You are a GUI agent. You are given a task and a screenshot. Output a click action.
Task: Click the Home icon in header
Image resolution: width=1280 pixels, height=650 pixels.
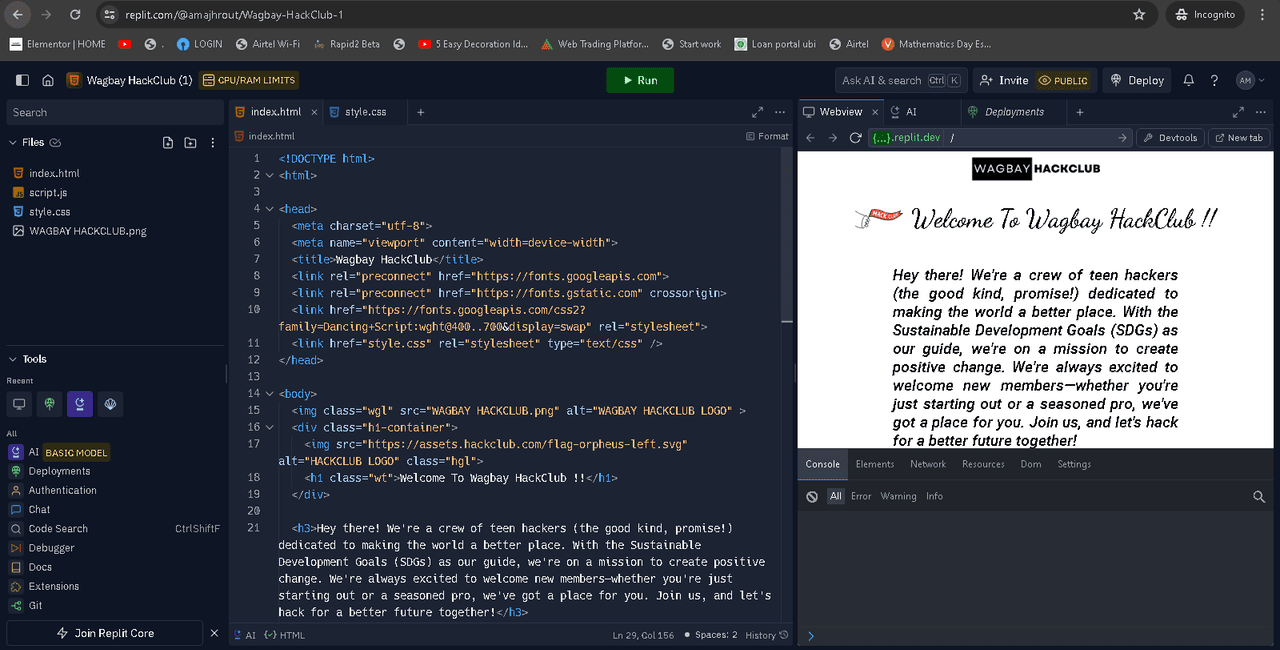(48, 80)
